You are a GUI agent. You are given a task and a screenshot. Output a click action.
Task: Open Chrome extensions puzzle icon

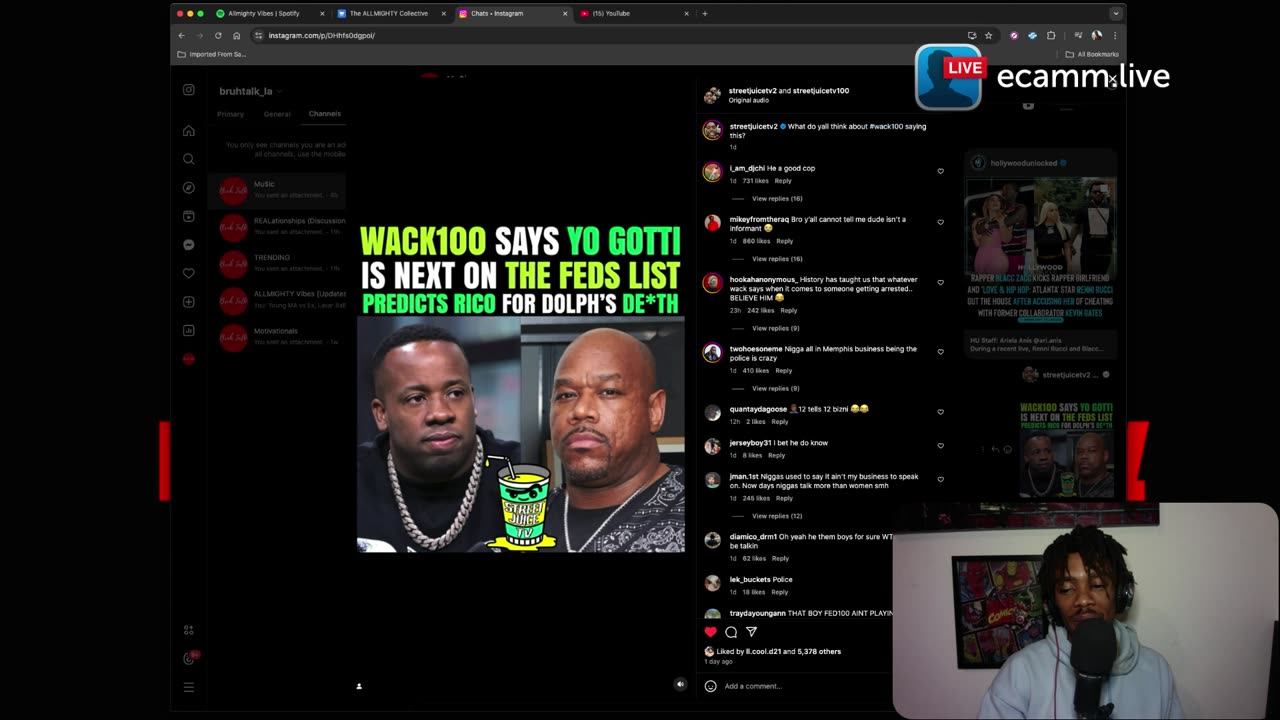[x=1051, y=35]
